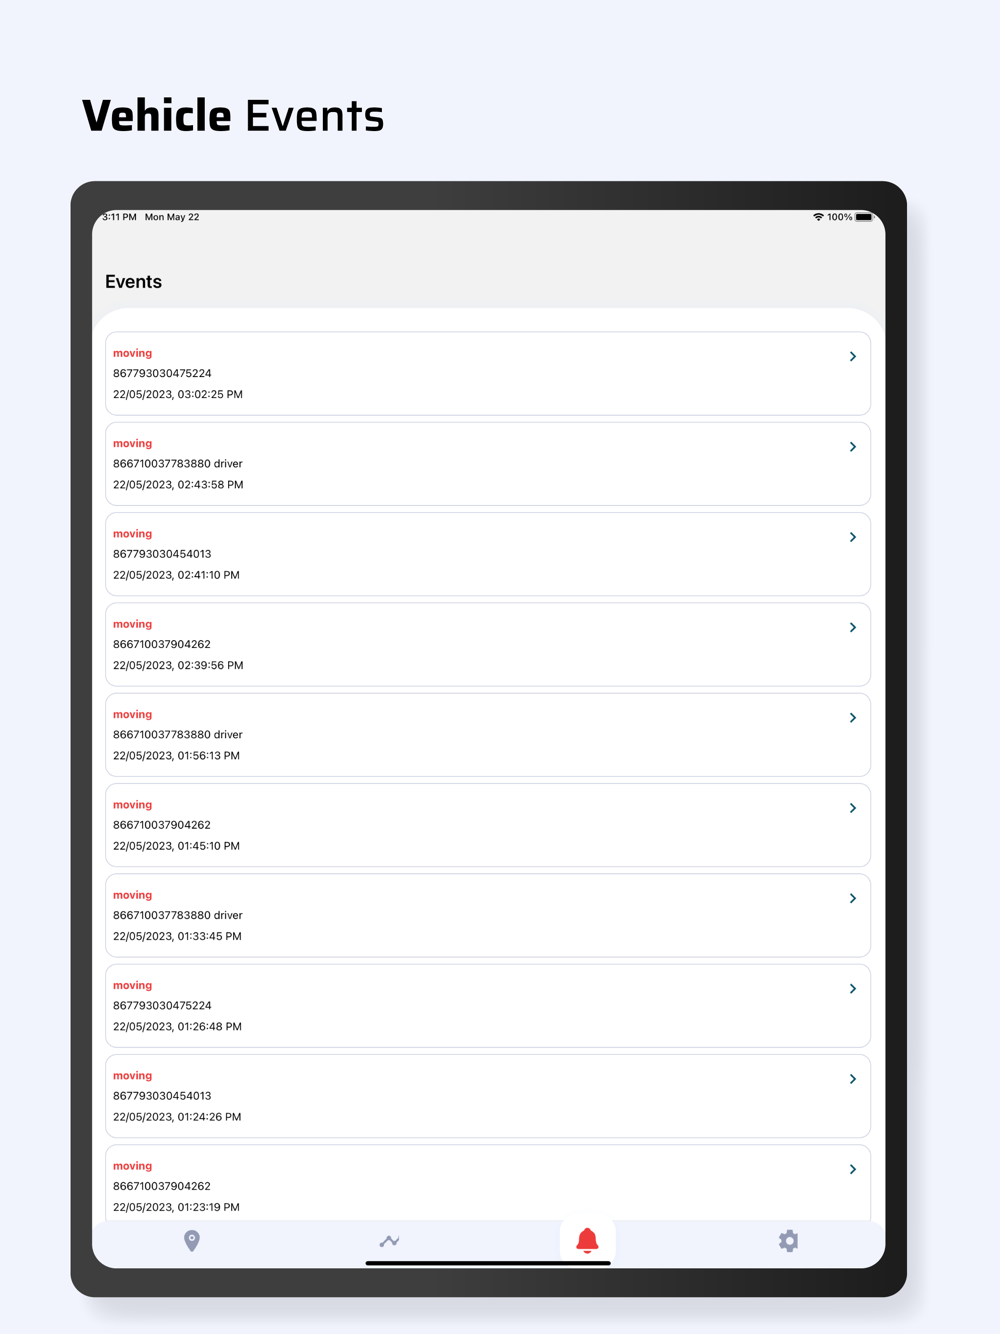Expand the 03:02:25 PM event chevron
Screen dimensions: 1000x1334
[853, 356]
